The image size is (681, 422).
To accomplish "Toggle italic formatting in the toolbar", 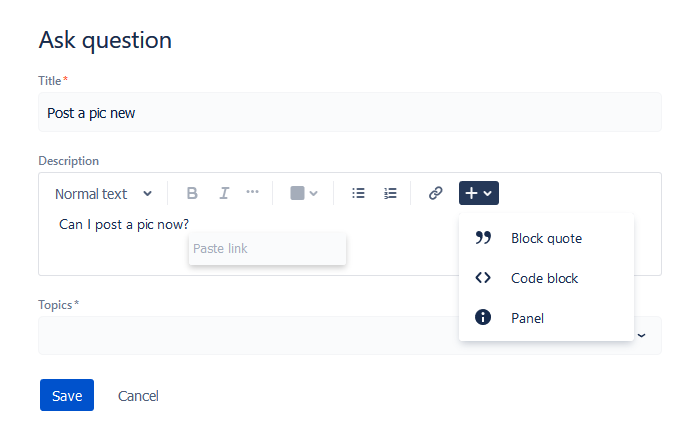I will click(x=224, y=193).
